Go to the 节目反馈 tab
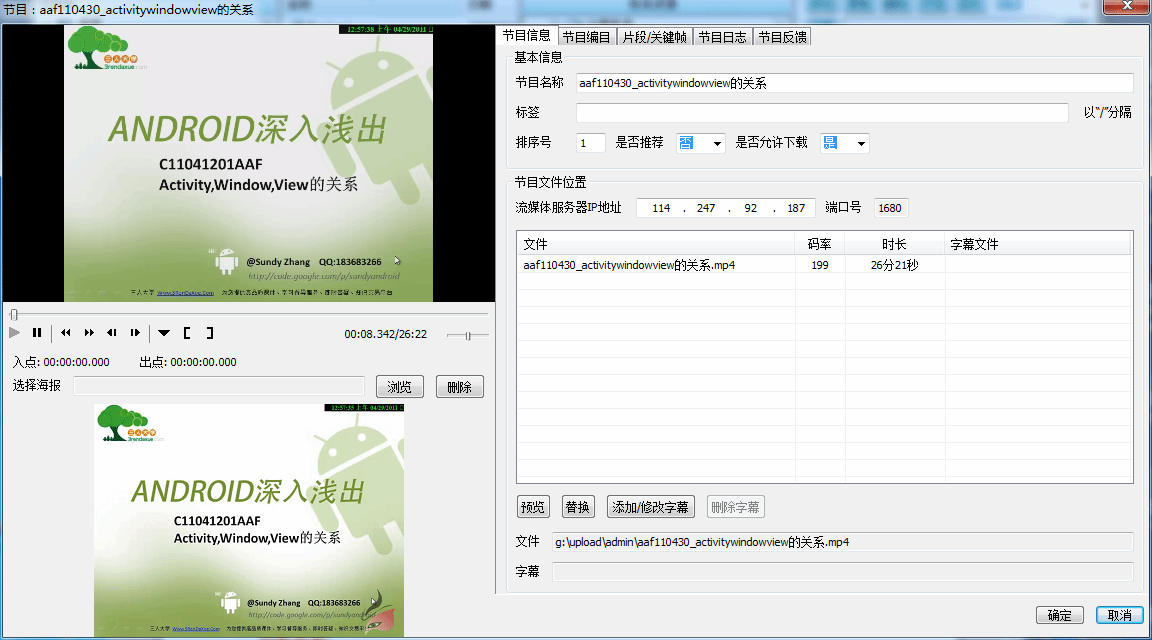The width and height of the screenshot is (1152, 640). [782, 37]
